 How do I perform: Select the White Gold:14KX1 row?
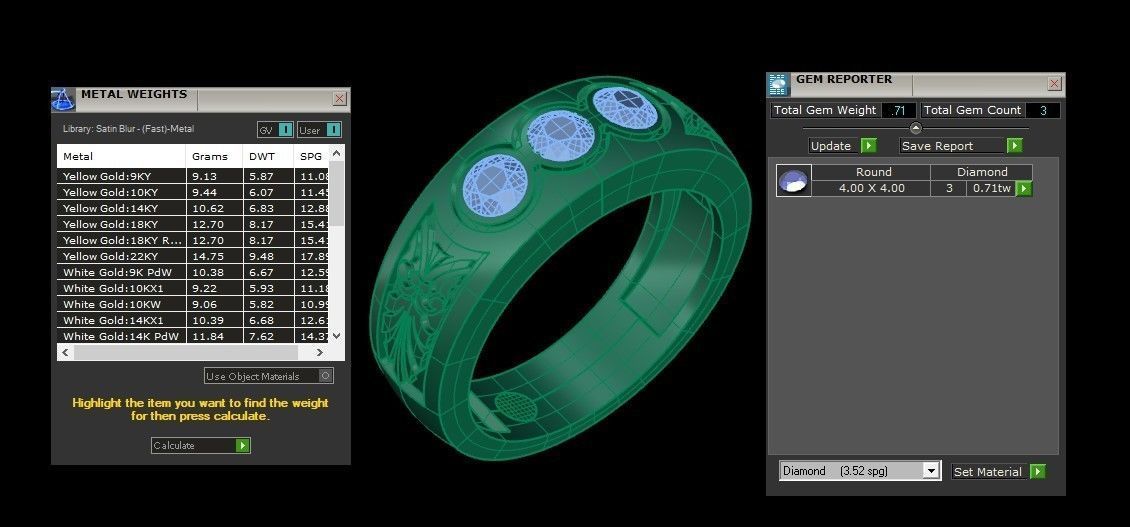coord(192,320)
